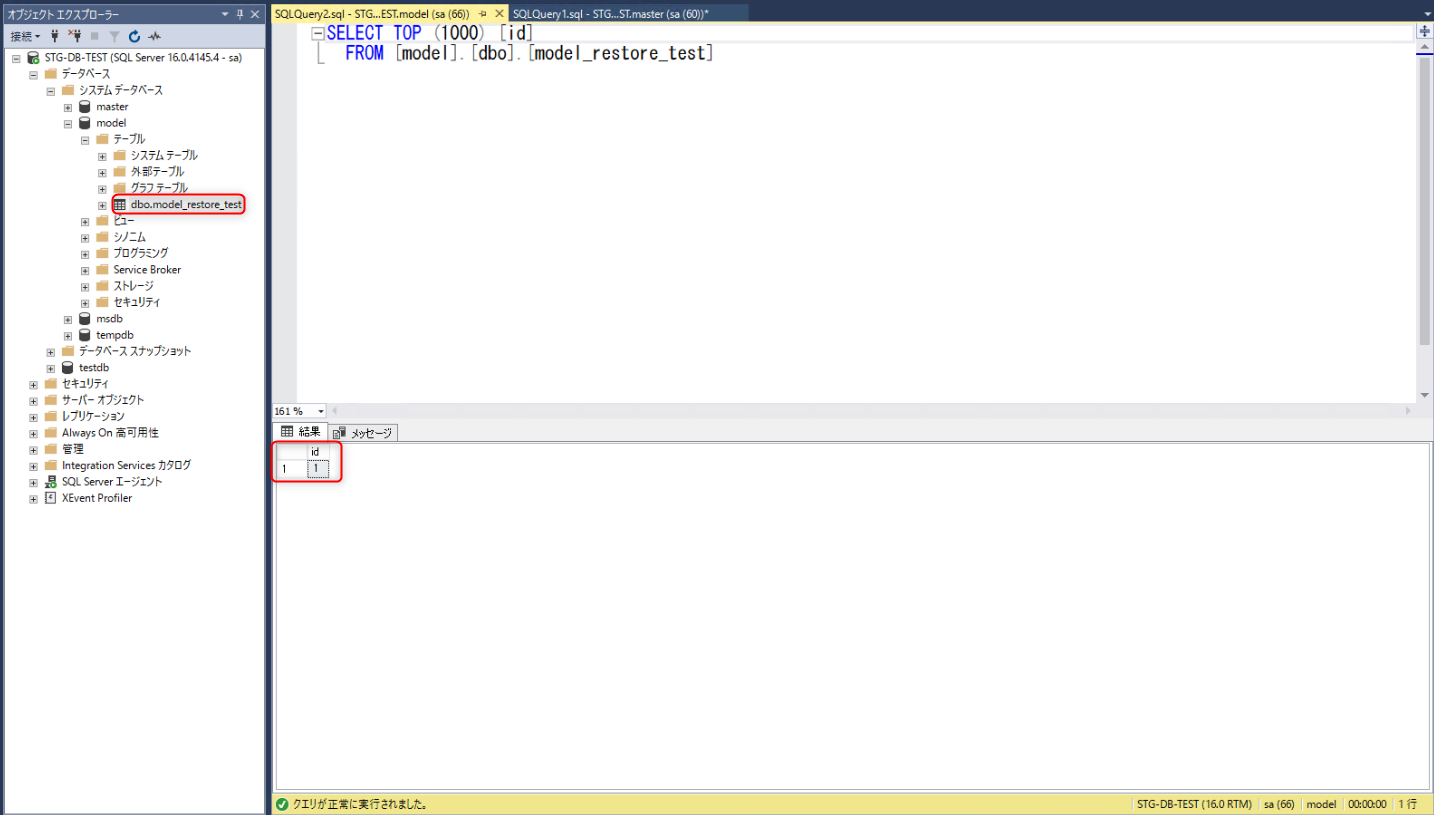Screen dimensions: 1434x815
Task: Pin the Object Explorer panel
Action: coord(240,14)
